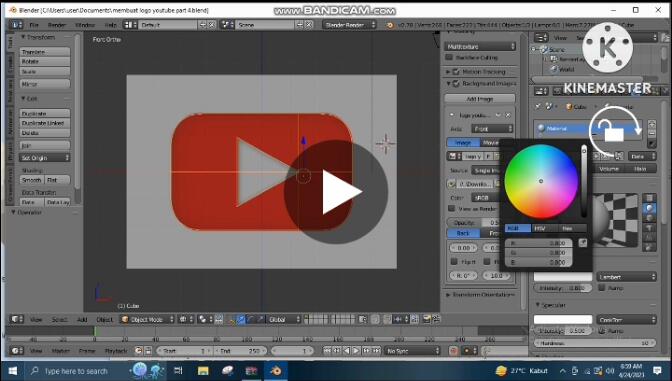The height and width of the screenshot is (381, 672).
Task: Open the Add menu in 3D header
Action: pos(82,319)
